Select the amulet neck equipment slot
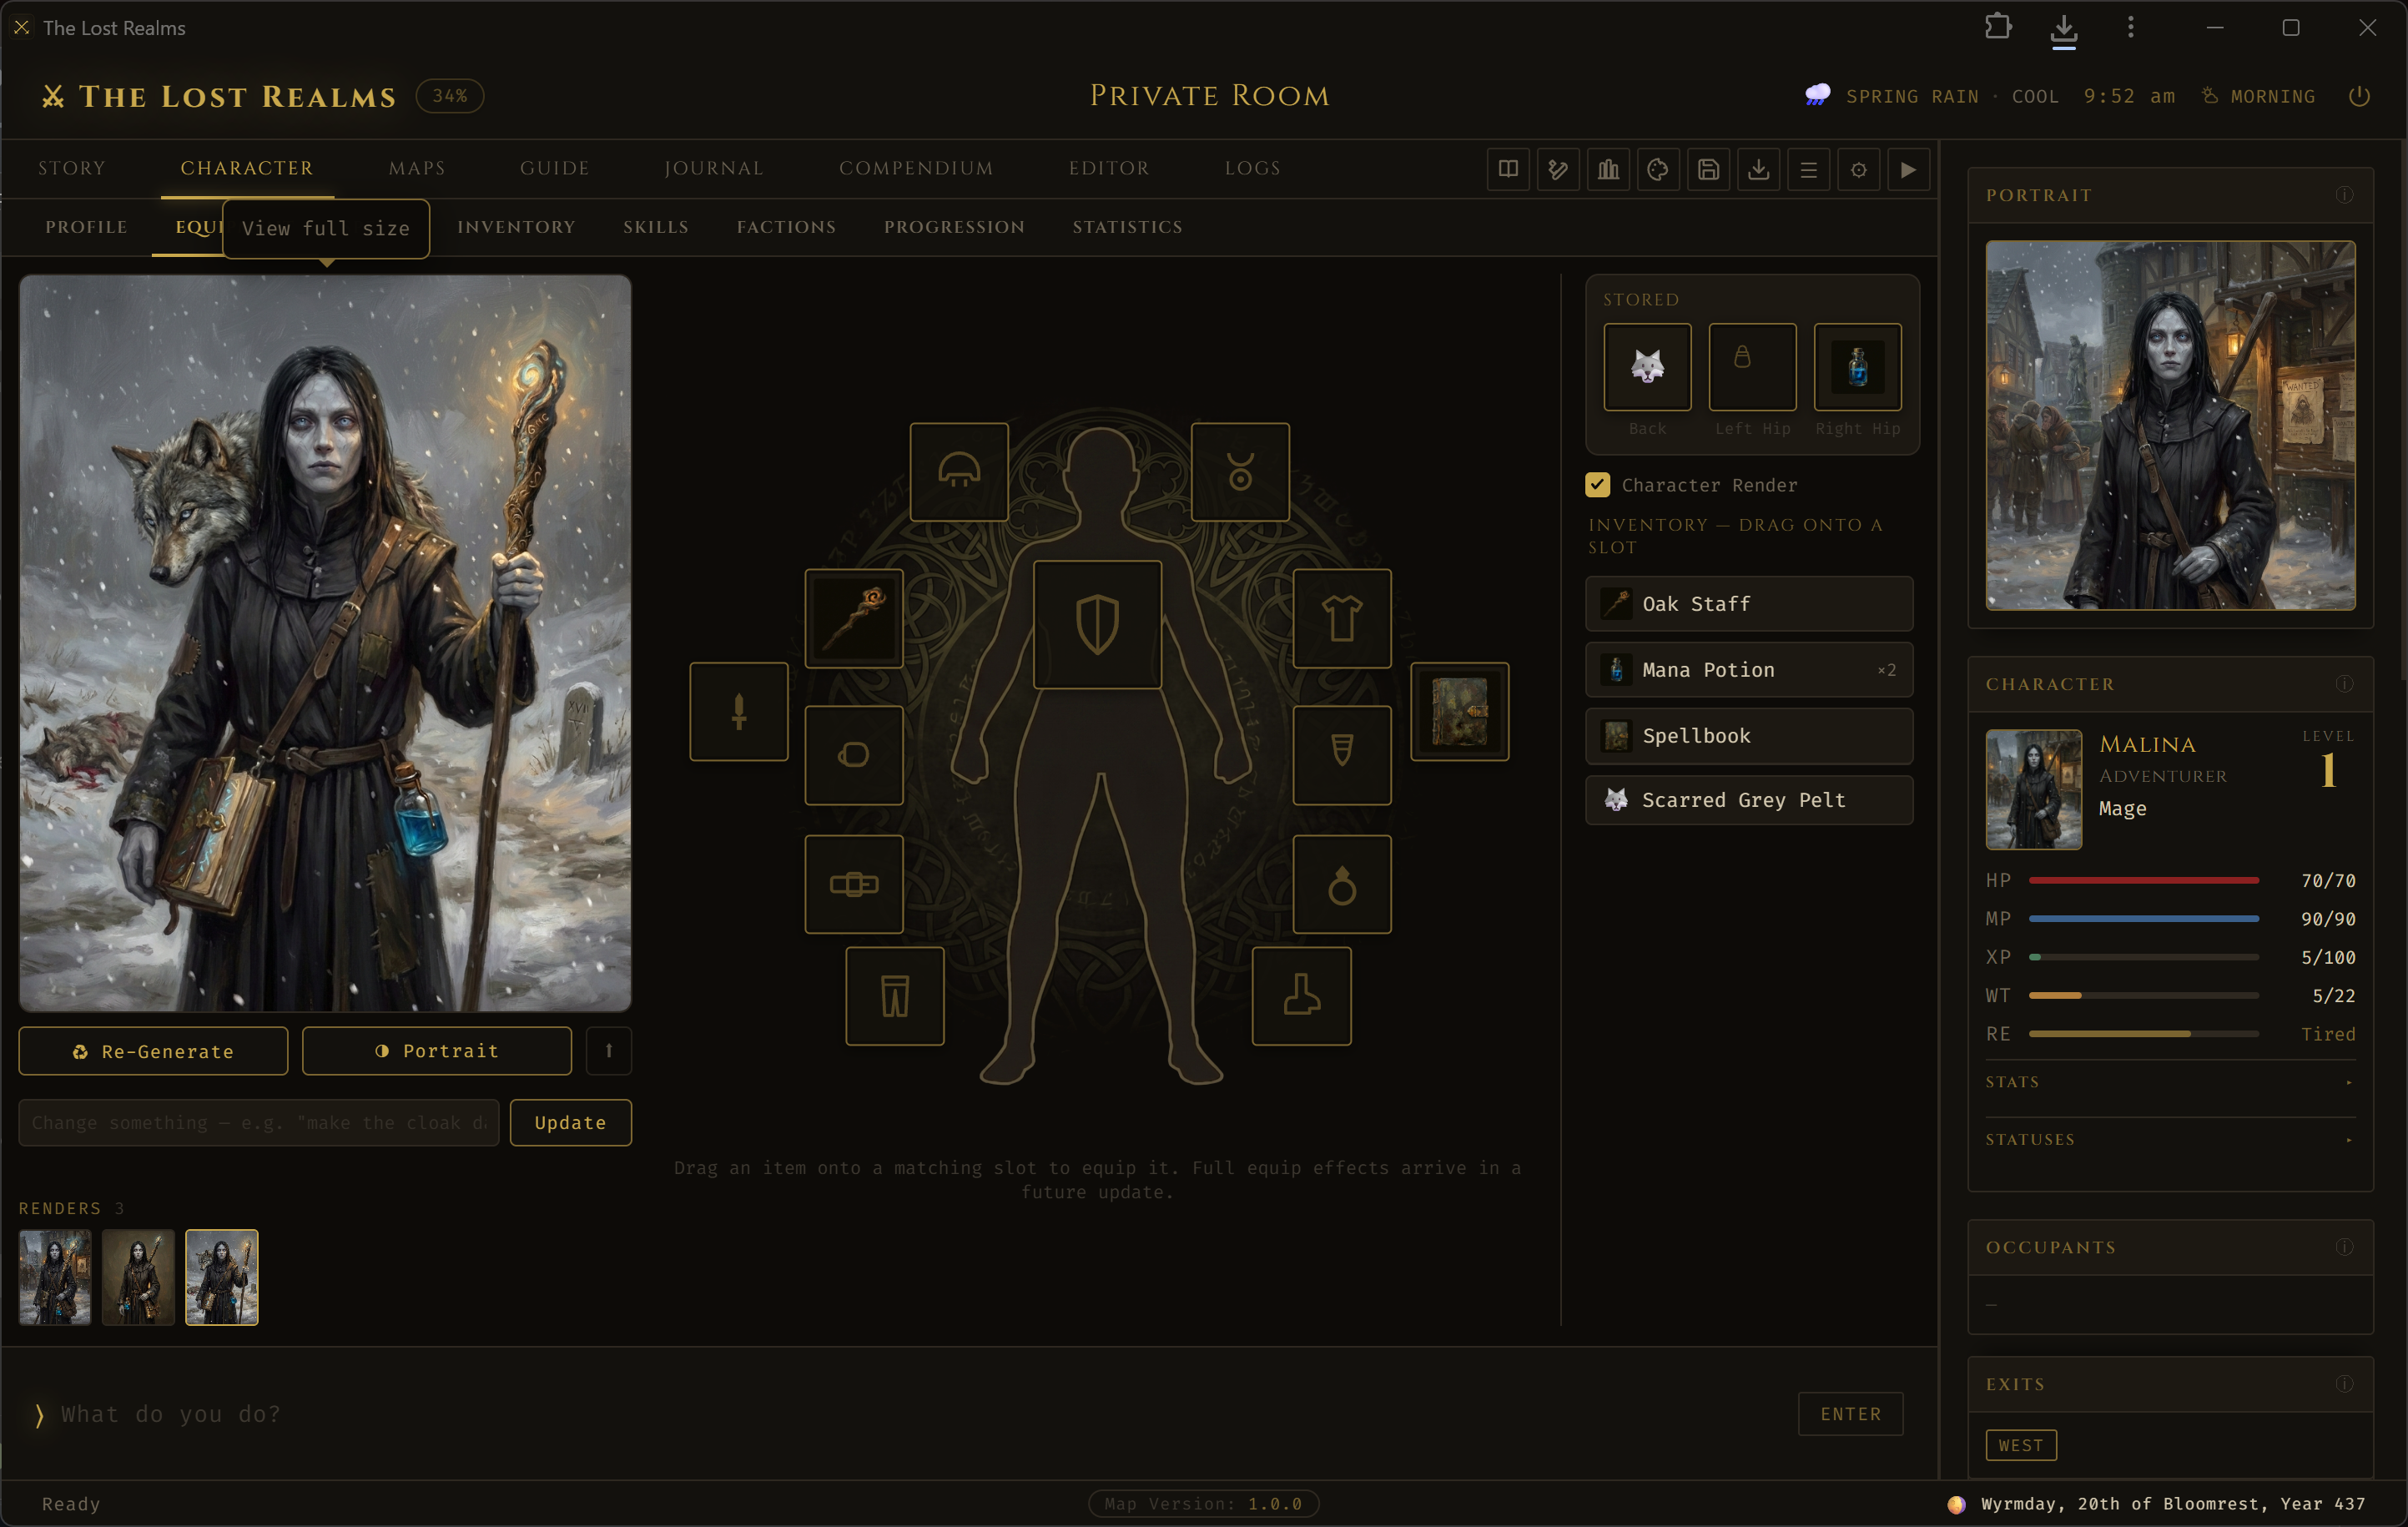The height and width of the screenshot is (1527, 2408). tap(1240, 471)
